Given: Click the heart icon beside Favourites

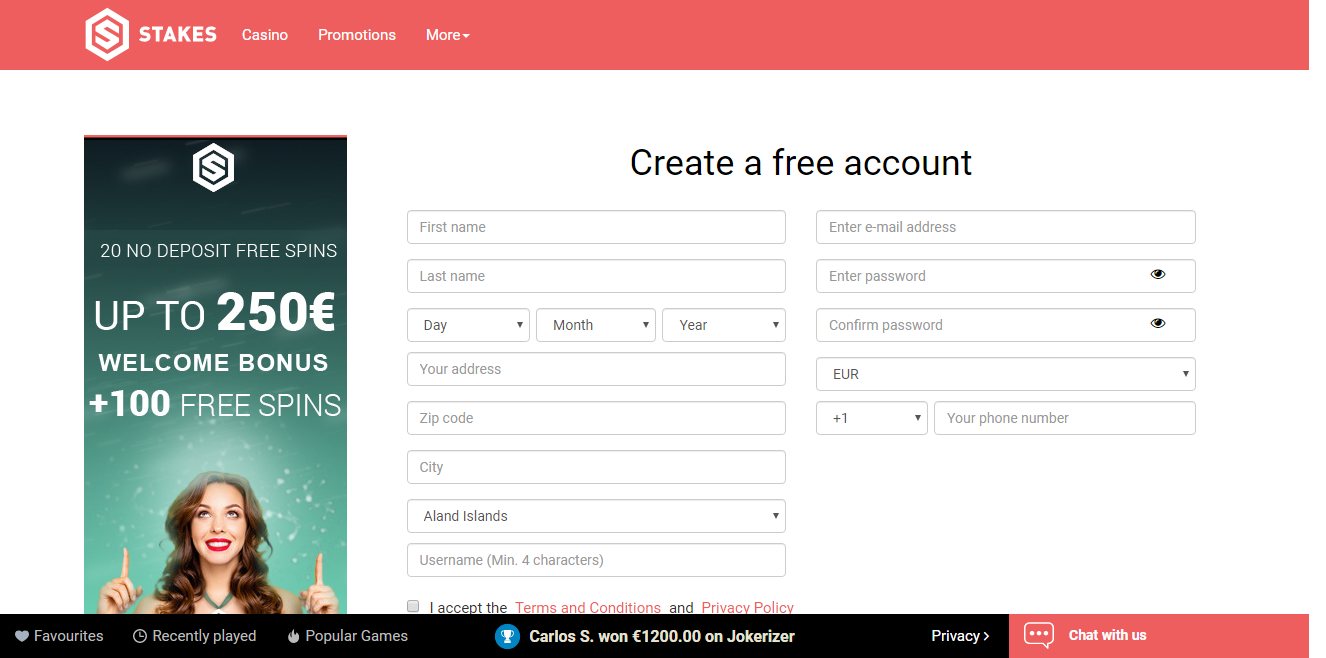Looking at the screenshot, I should (x=22, y=636).
